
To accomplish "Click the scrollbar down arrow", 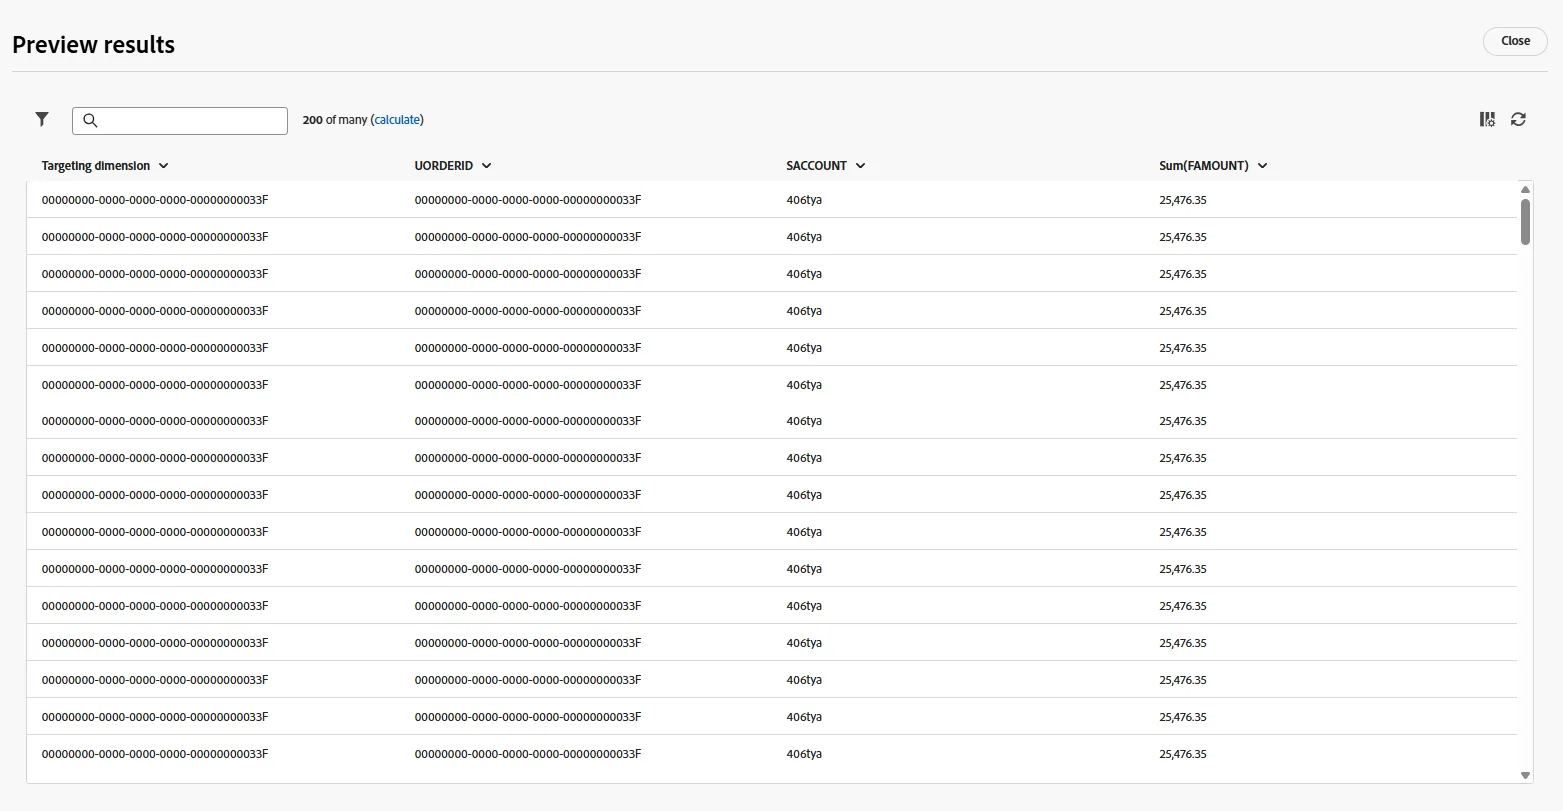I will [1525, 775].
